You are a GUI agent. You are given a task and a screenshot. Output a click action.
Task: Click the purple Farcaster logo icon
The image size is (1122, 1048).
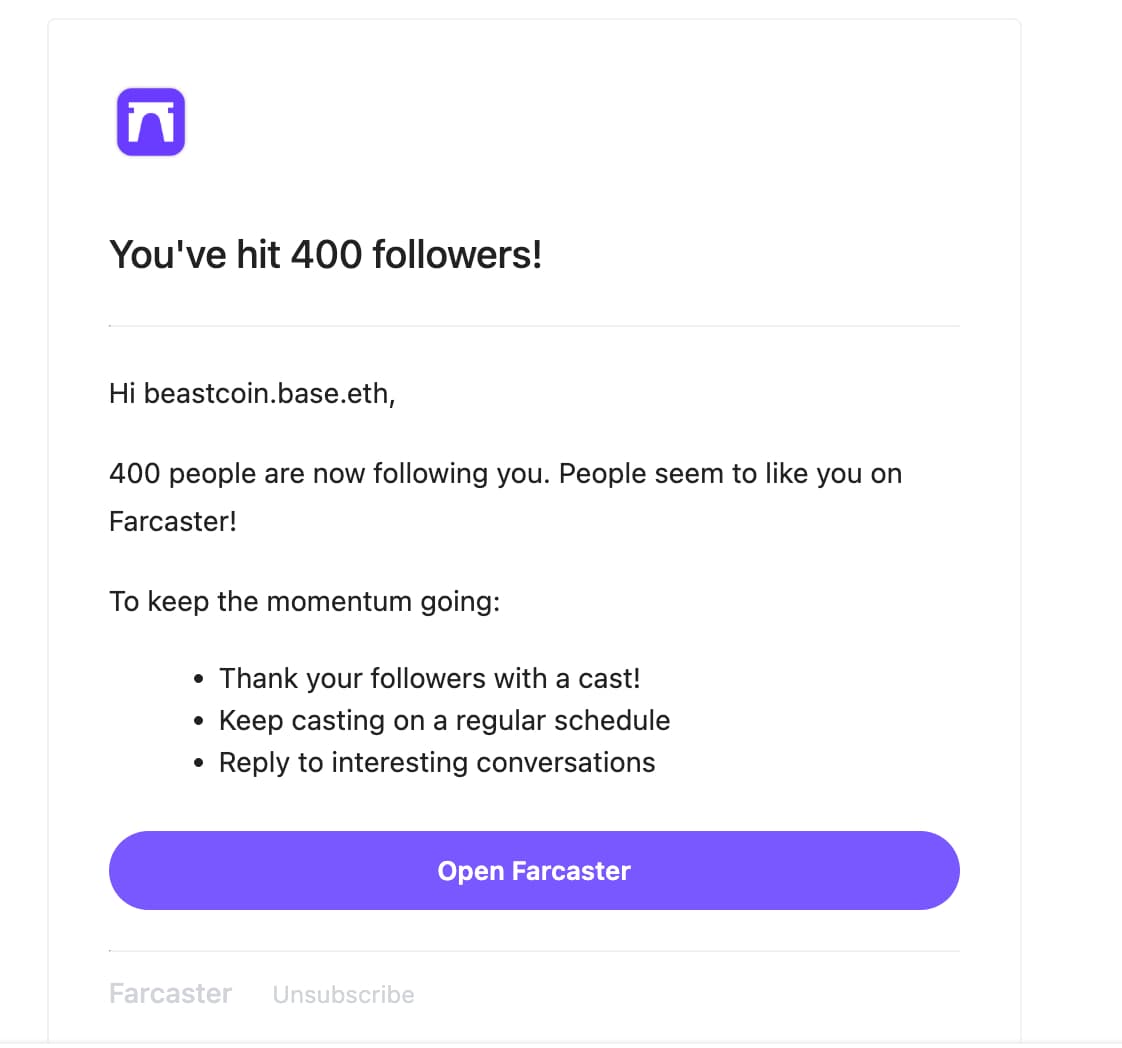pos(151,122)
